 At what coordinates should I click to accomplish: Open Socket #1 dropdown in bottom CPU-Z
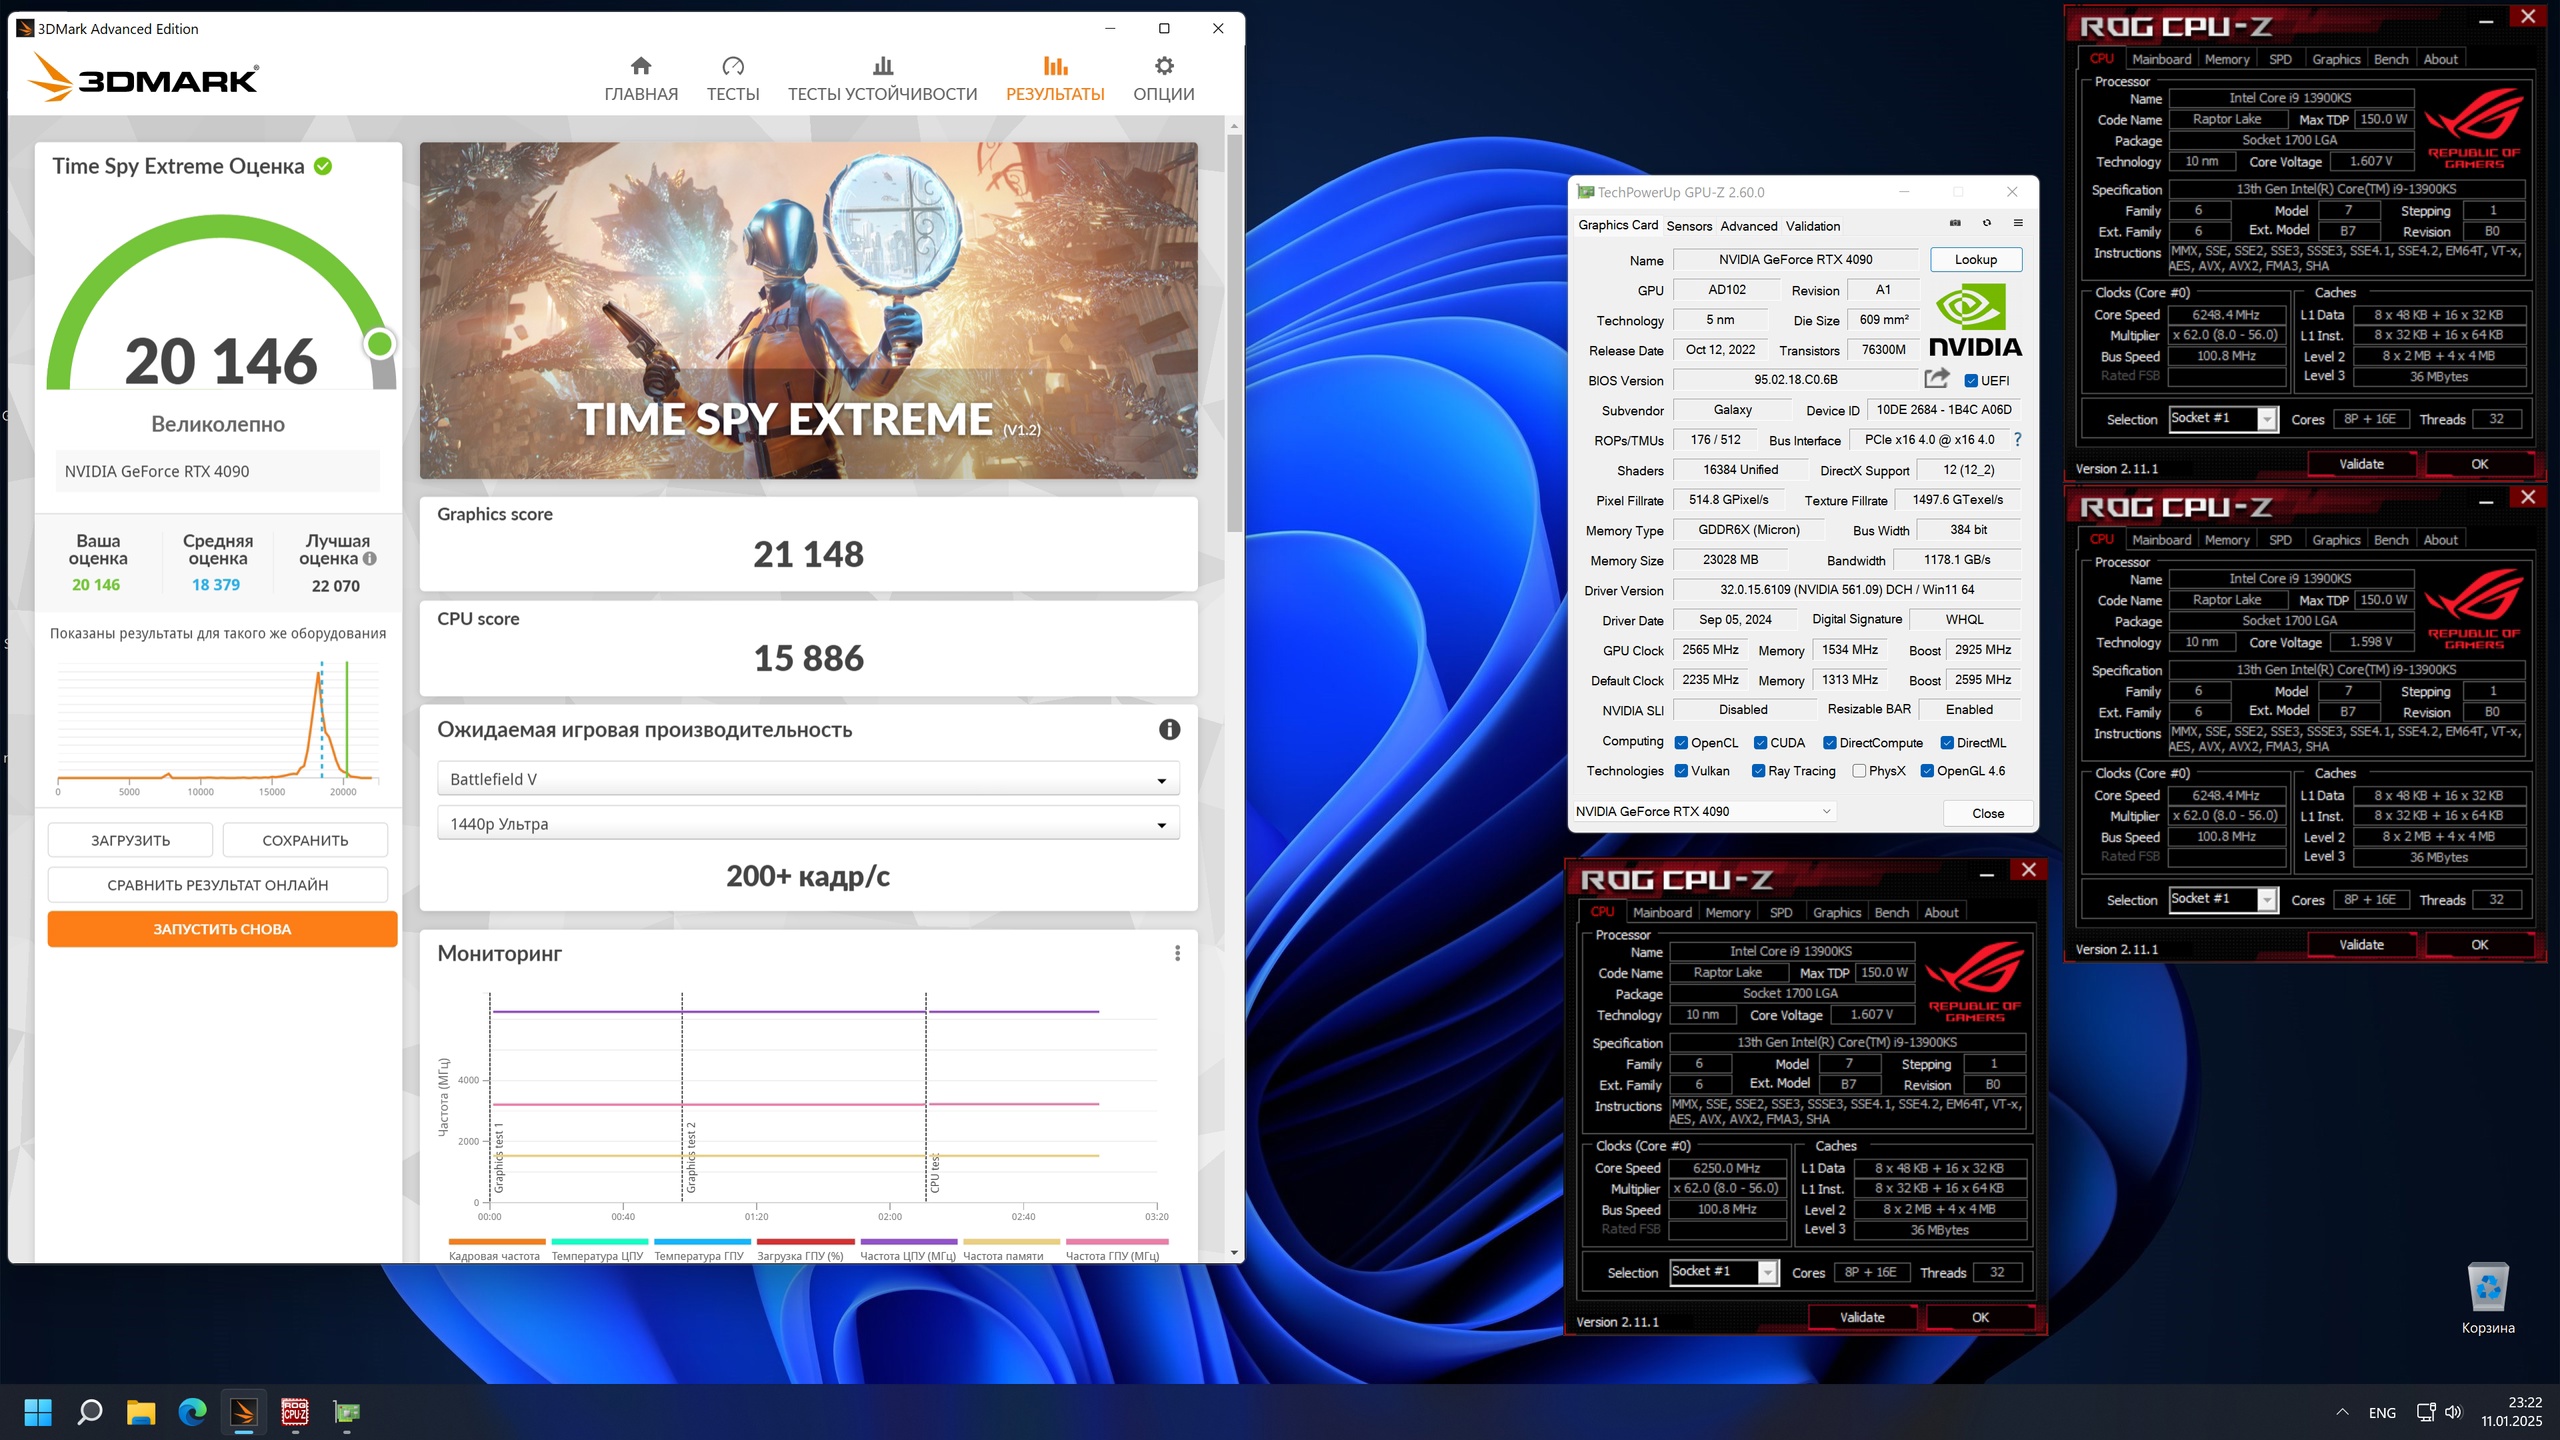[x=1724, y=1272]
